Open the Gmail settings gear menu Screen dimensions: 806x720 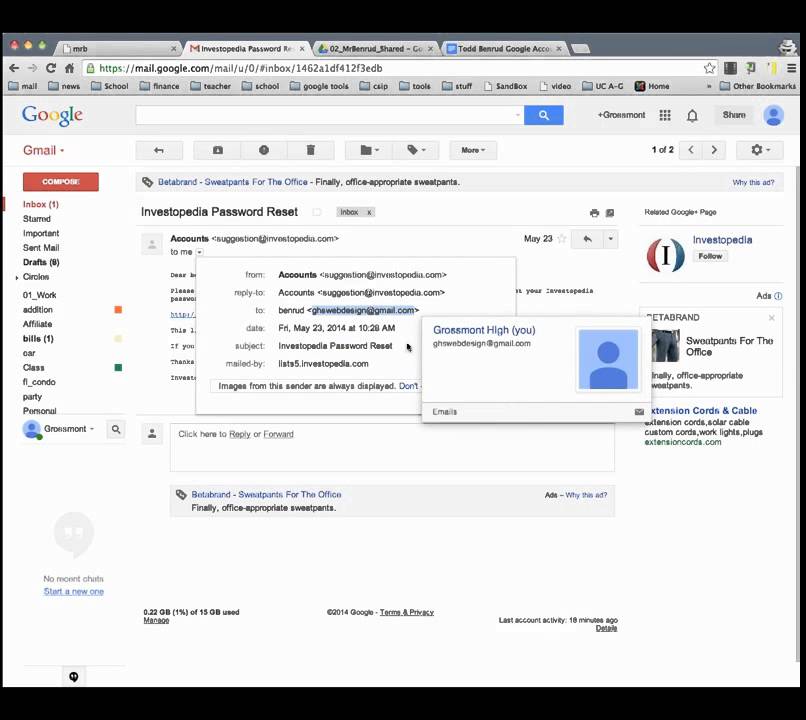point(760,150)
